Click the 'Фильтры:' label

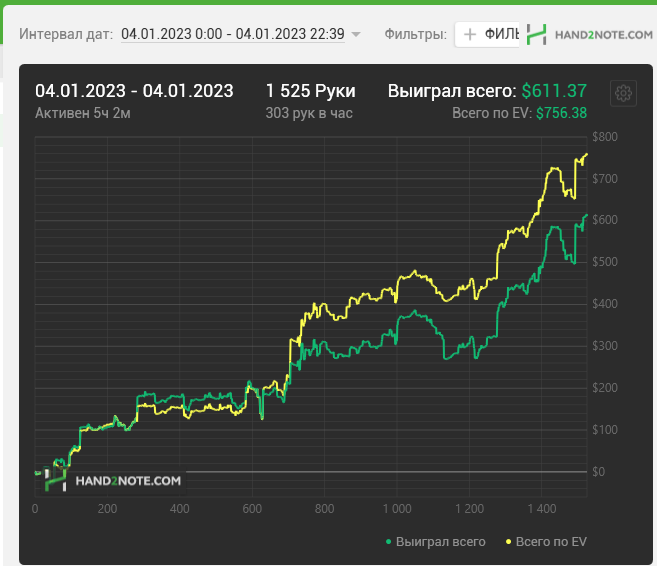(416, 34)
